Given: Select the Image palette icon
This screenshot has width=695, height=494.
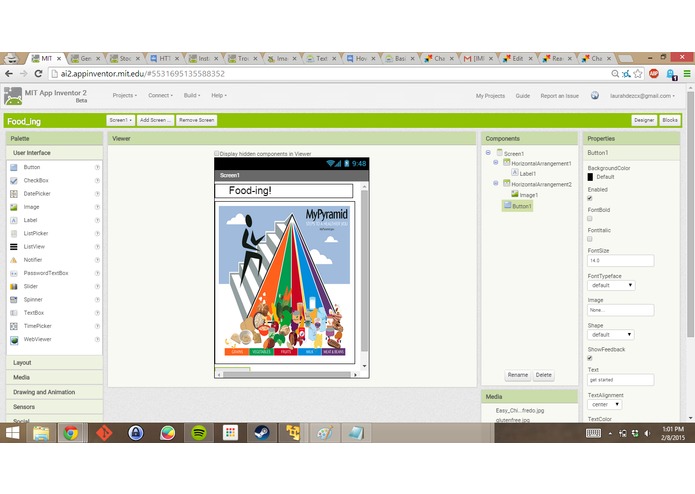Looking at the screenshot, I should coord(14,207).
